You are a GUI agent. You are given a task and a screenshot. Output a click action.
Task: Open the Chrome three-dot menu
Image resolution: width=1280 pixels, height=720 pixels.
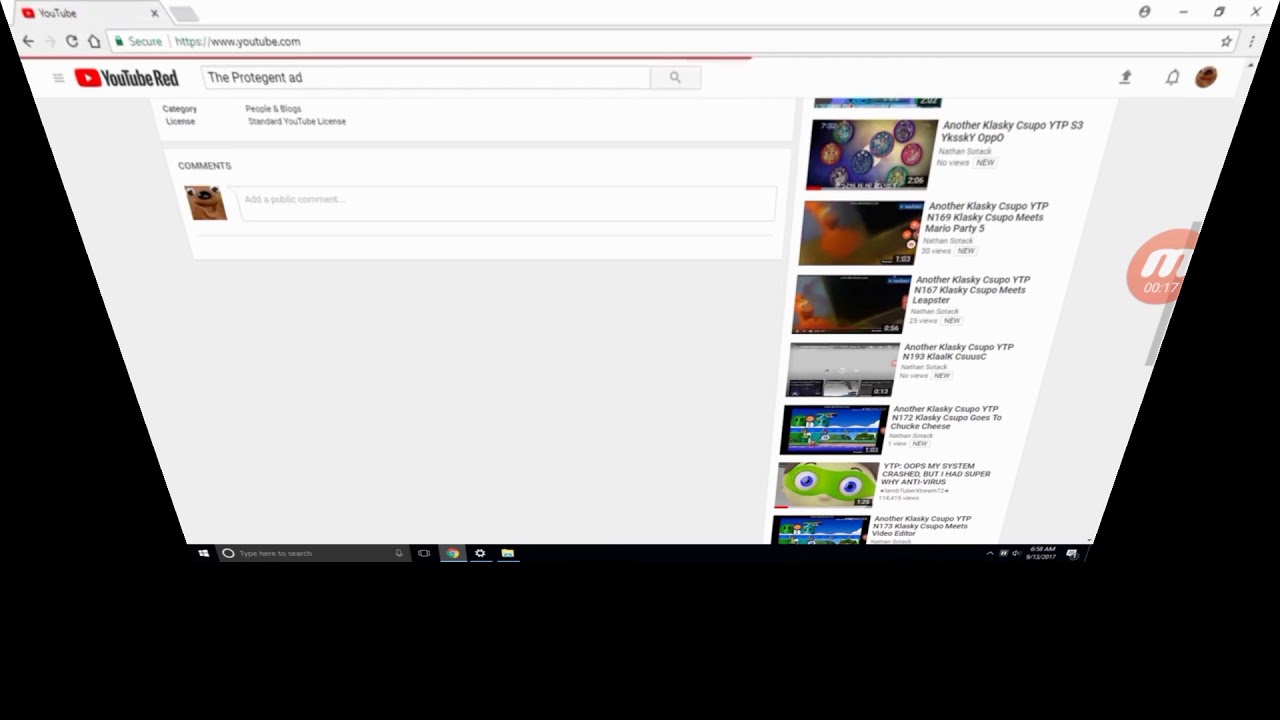tap(1252, 41)
